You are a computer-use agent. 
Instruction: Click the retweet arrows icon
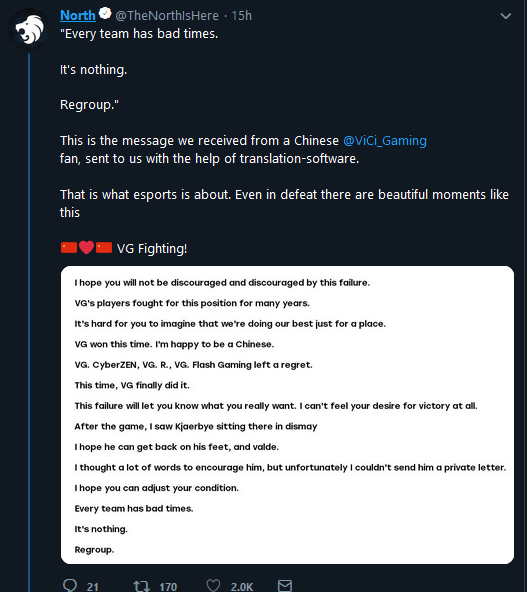(x=142, y=586)
